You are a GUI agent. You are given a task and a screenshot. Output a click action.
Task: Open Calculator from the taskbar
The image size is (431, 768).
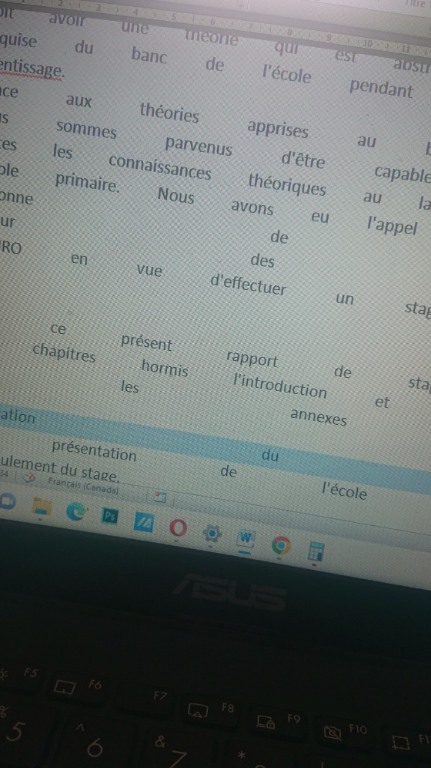(316, 552)
